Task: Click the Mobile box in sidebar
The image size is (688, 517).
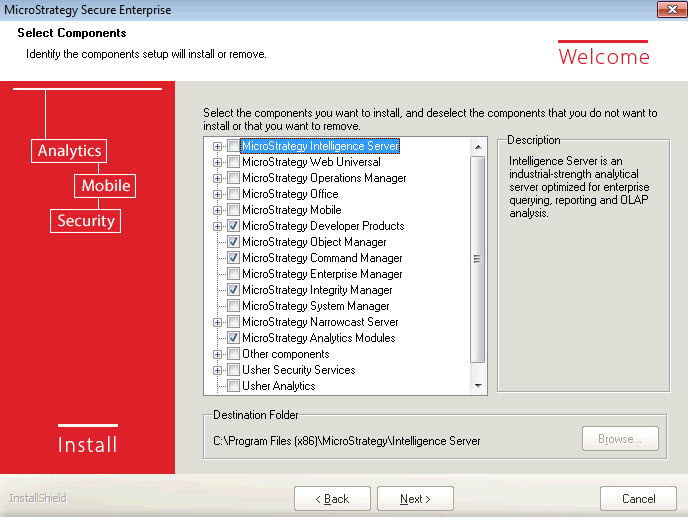Action: coord(105,186)
